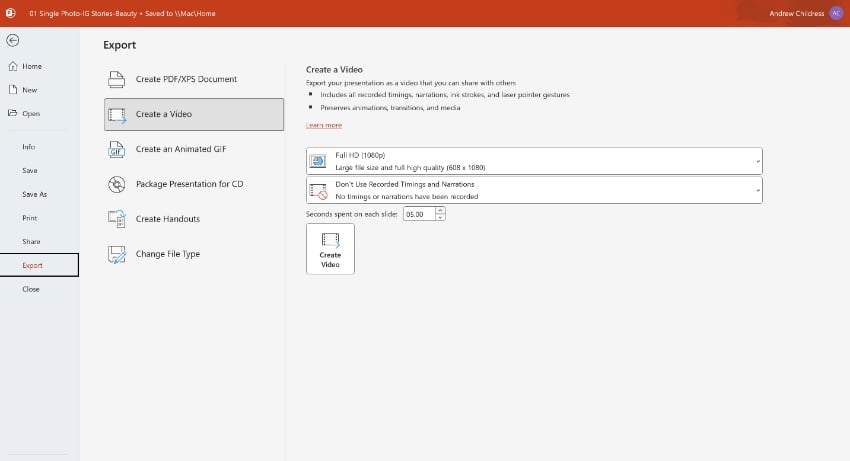Click the back arrow icon
Viewport: 850px width, 461px height.
tap(12, 41)
